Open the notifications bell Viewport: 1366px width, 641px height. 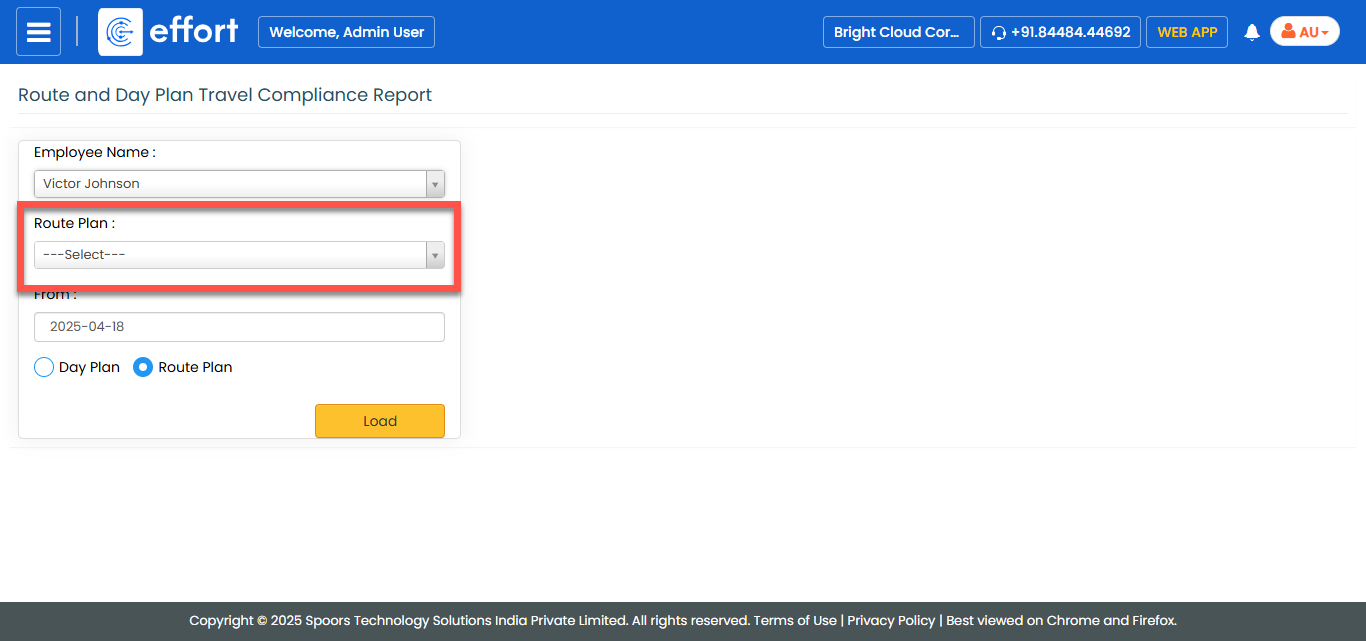[x=1251, y=32]
